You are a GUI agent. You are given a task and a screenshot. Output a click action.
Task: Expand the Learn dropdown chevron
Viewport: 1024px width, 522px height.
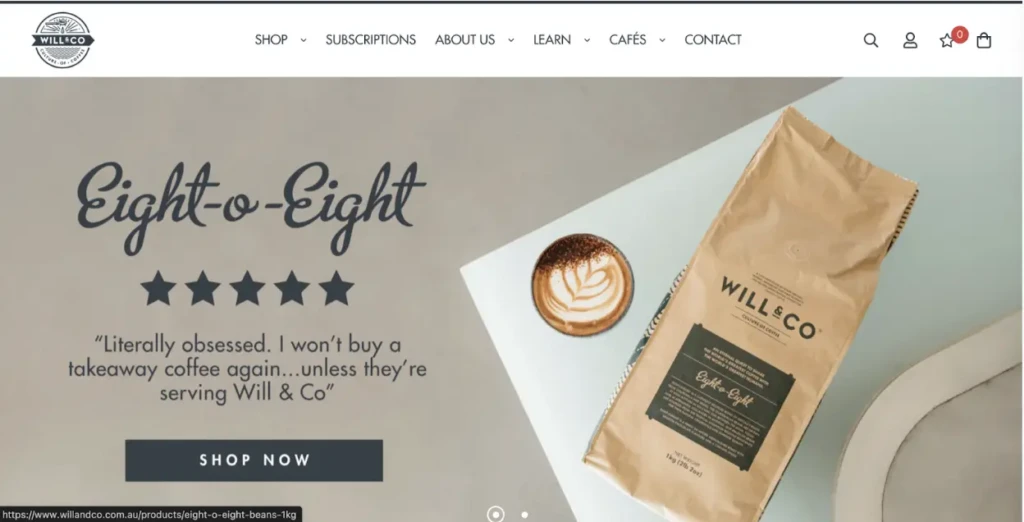point(586,41)
